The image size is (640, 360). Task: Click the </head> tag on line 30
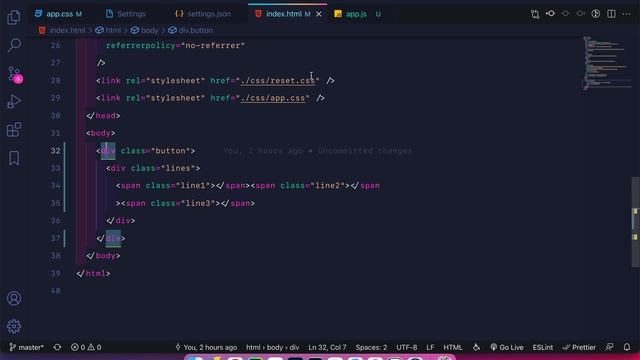tap(103, 116)
